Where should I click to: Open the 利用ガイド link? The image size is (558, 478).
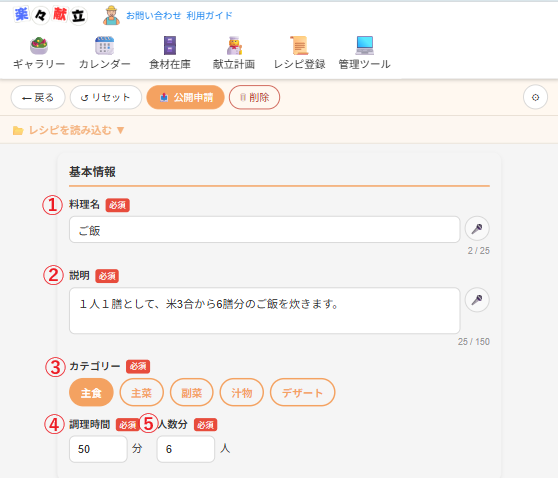coord(209,16)
